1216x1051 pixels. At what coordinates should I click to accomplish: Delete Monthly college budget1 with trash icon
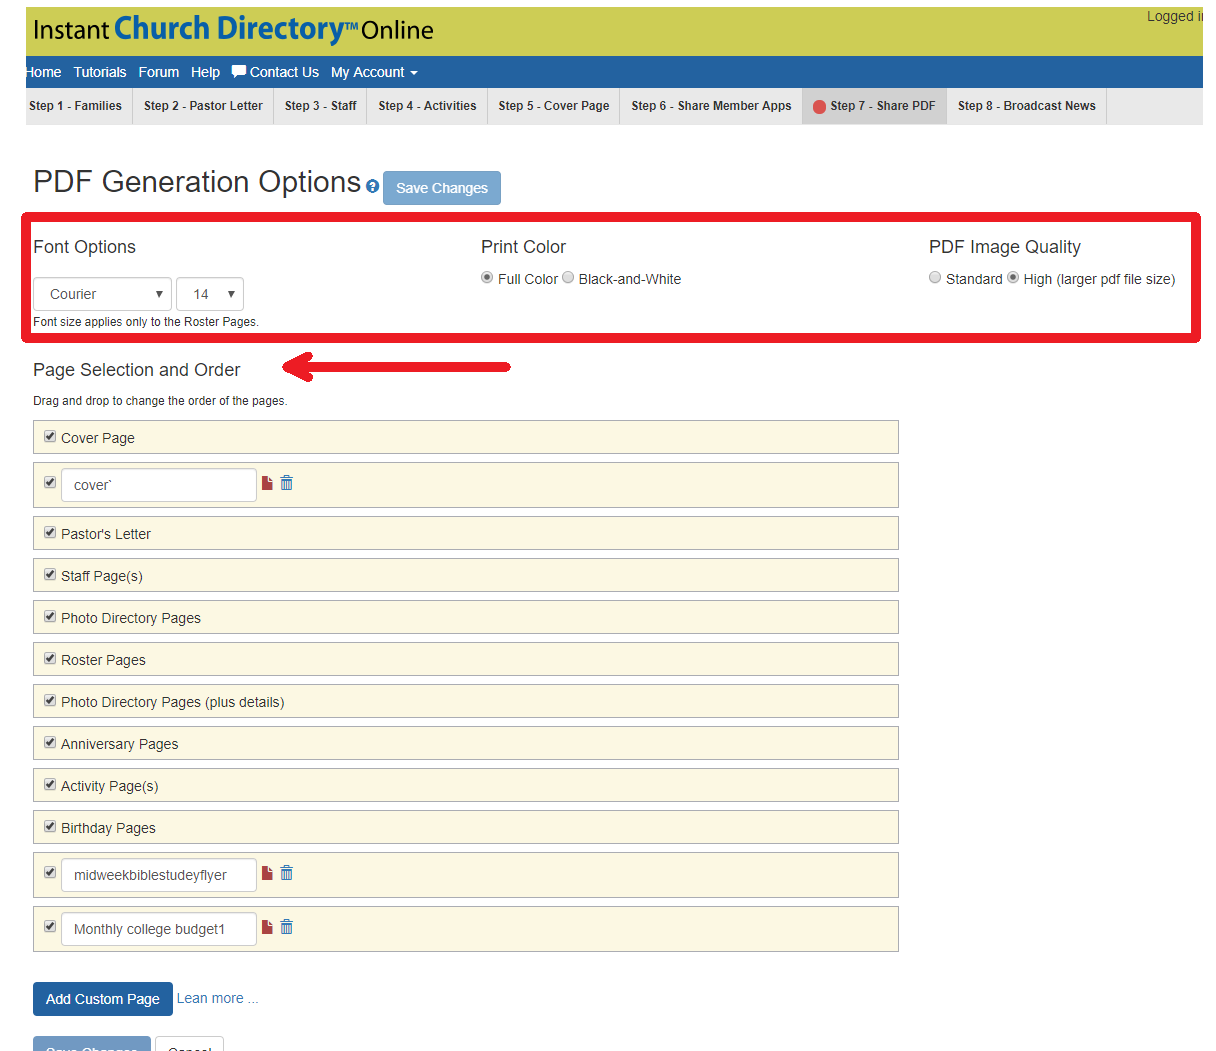[287, 926]
